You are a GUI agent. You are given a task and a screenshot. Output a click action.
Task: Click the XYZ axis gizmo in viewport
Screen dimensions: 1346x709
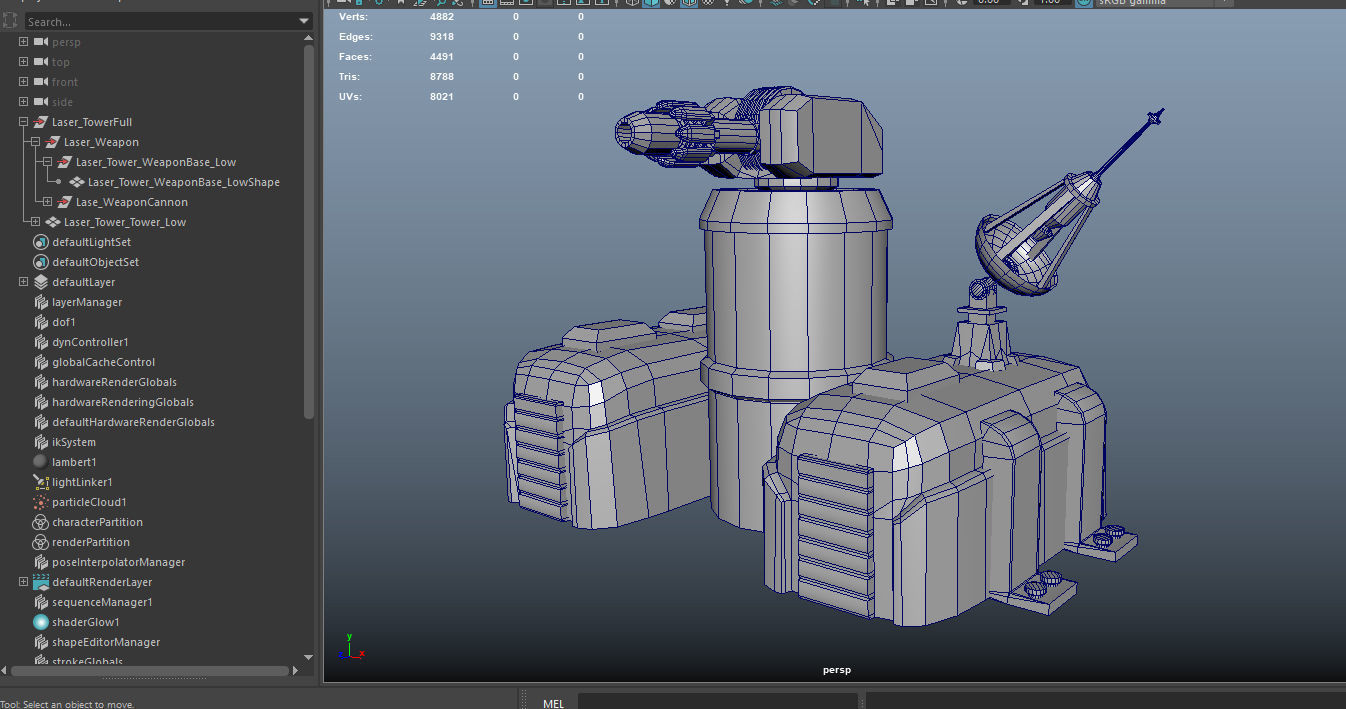click(x=351, y=646)
